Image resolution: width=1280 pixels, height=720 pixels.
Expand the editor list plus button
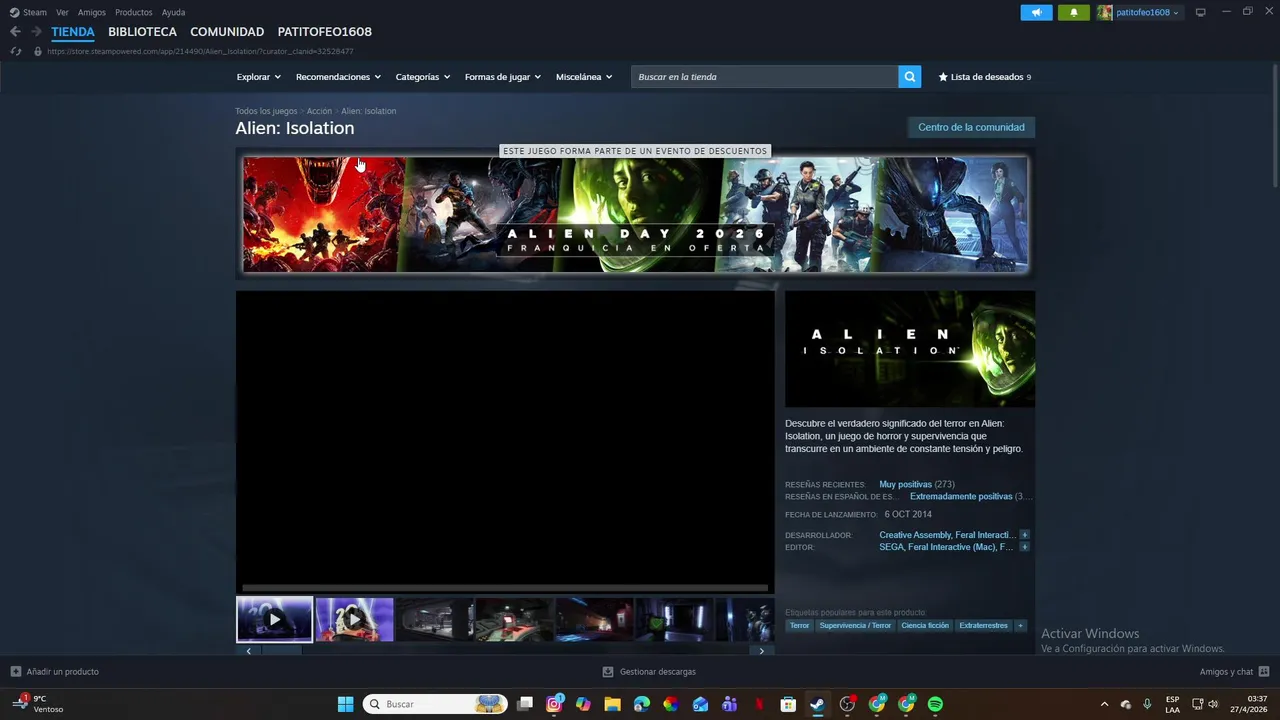click(x=1024, y=547)
